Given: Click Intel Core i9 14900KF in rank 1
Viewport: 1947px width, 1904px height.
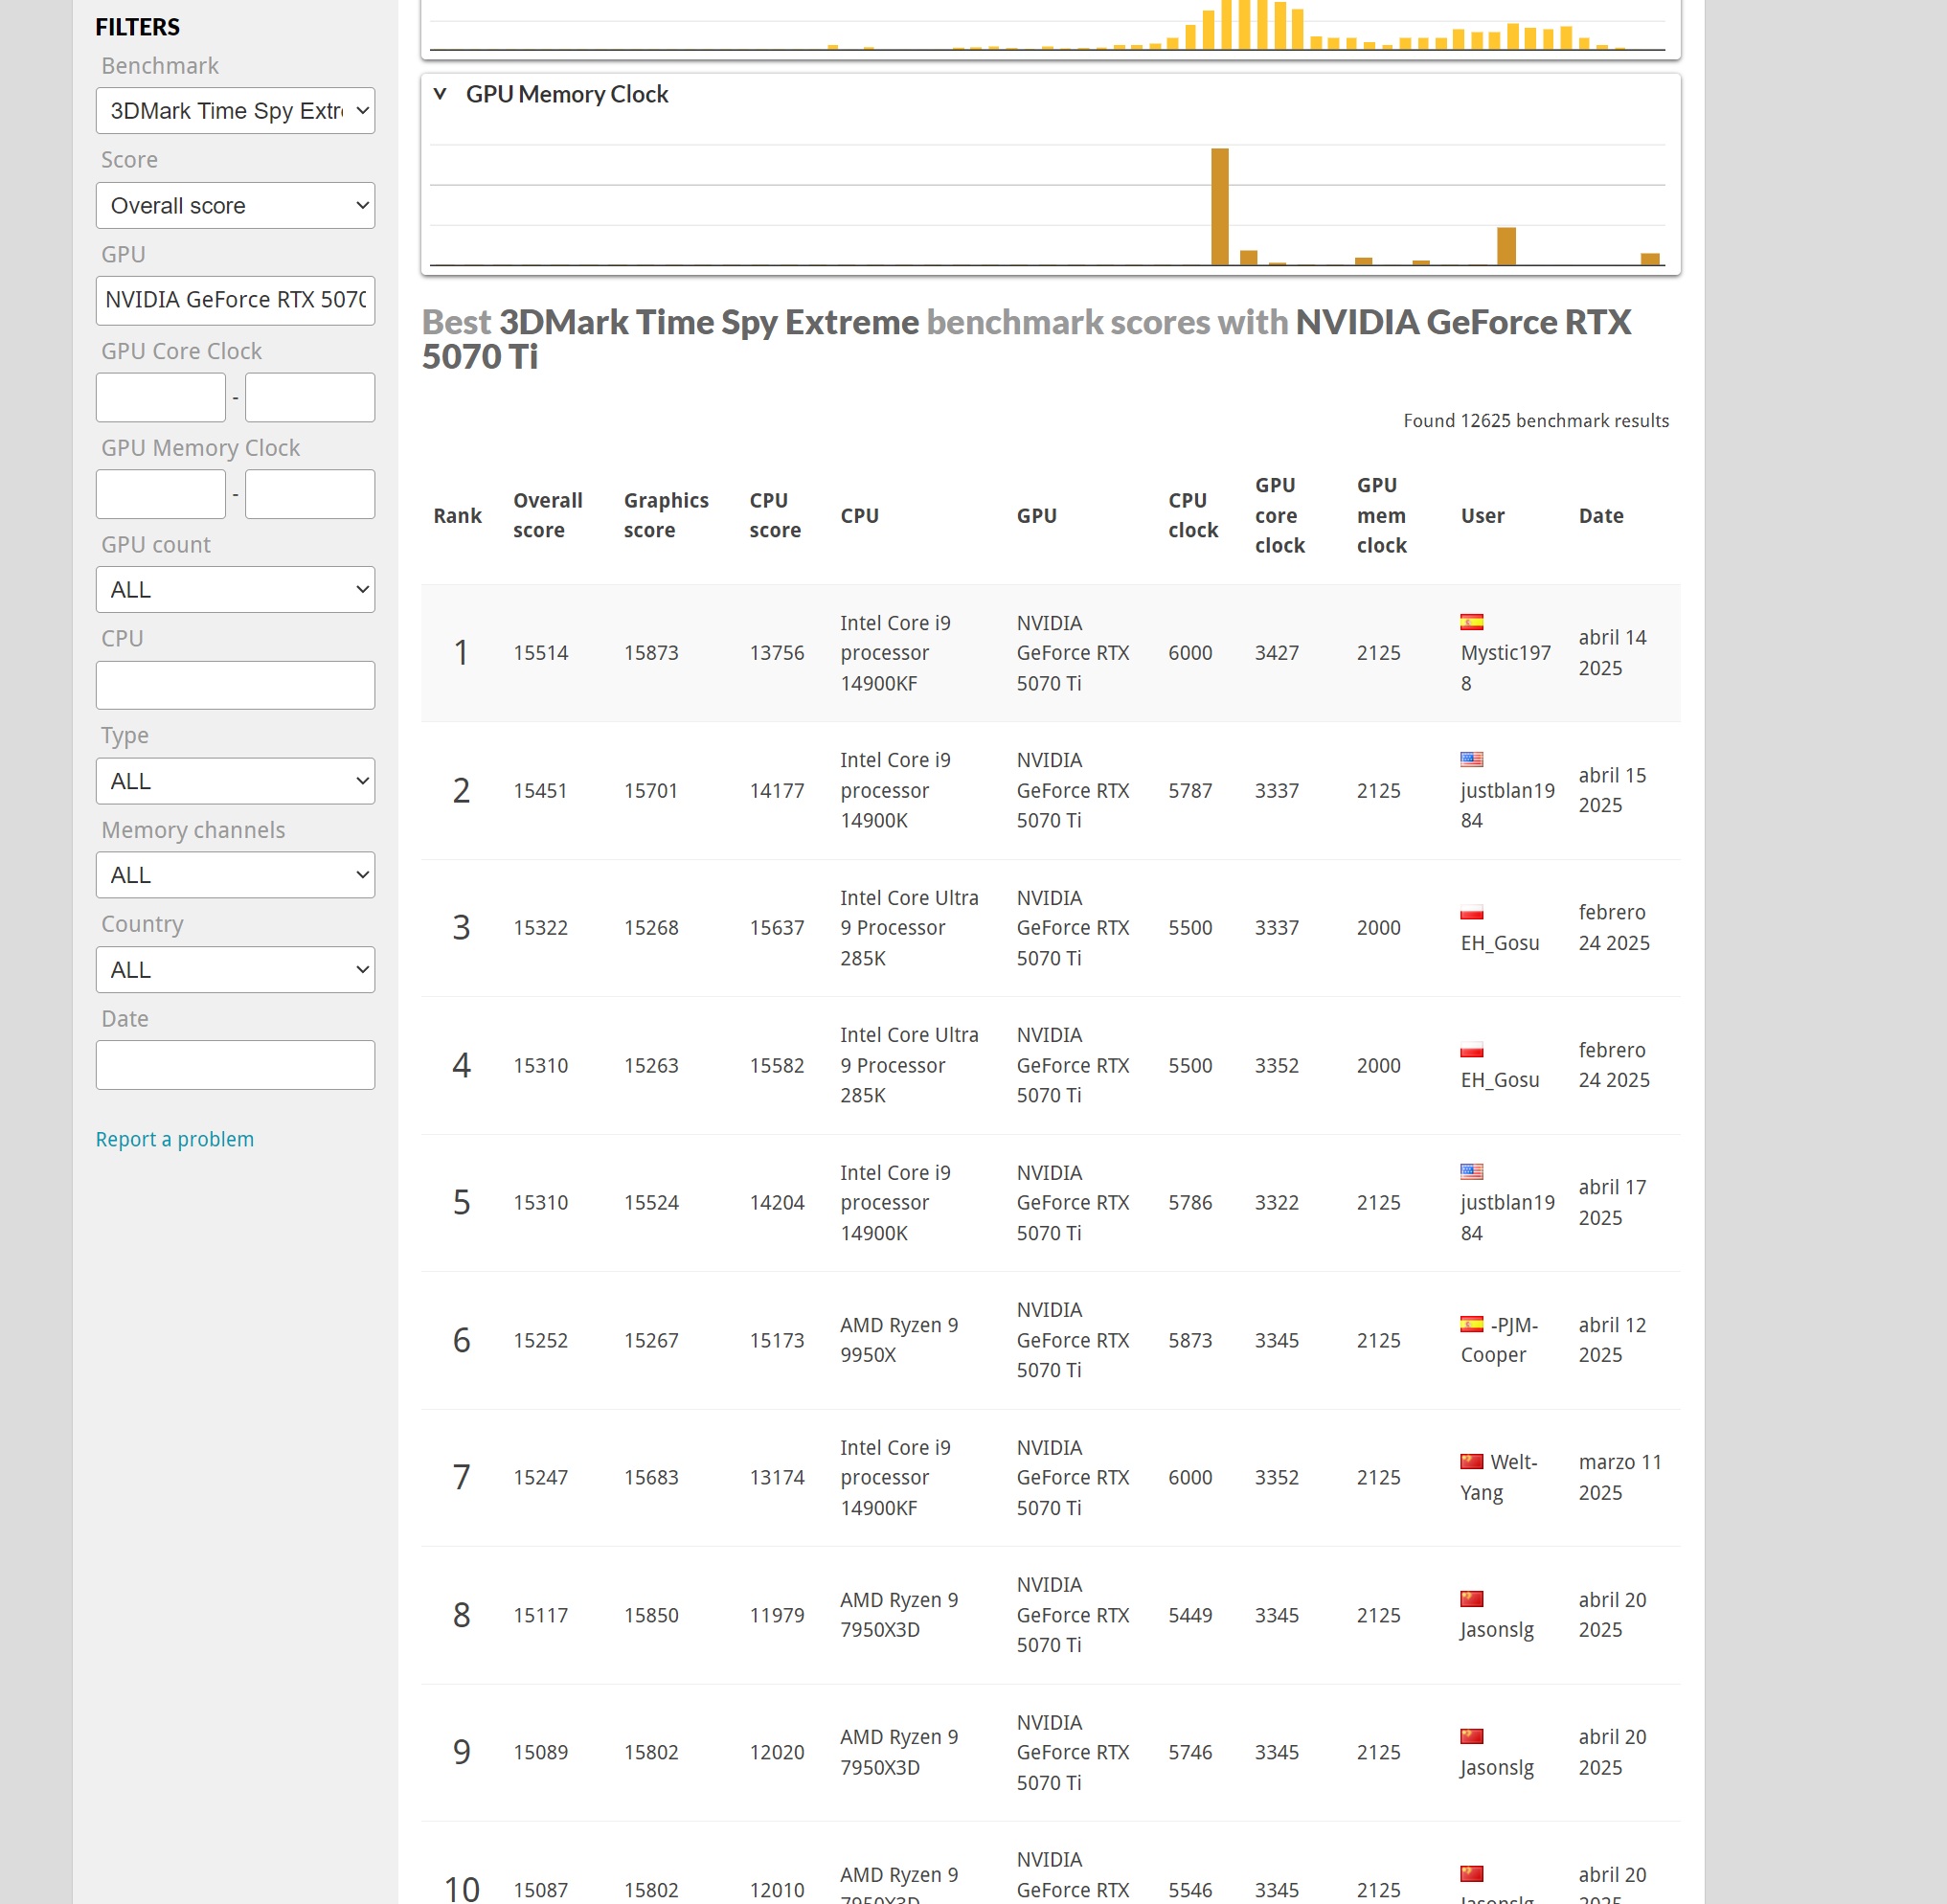Looking at the screenshot, I should coord(895,653).
